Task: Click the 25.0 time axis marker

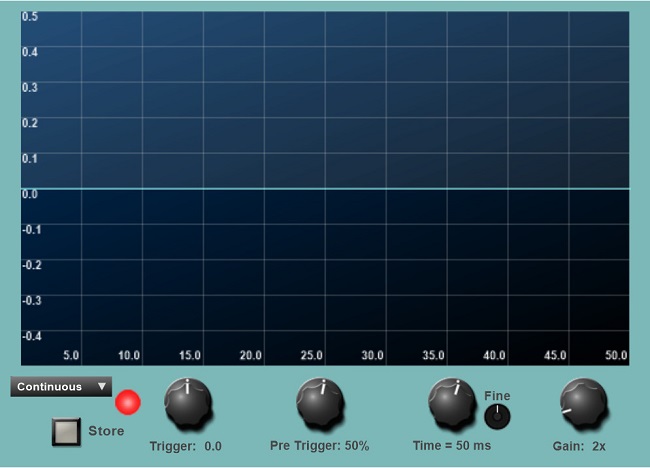Action: pos(312,355)
